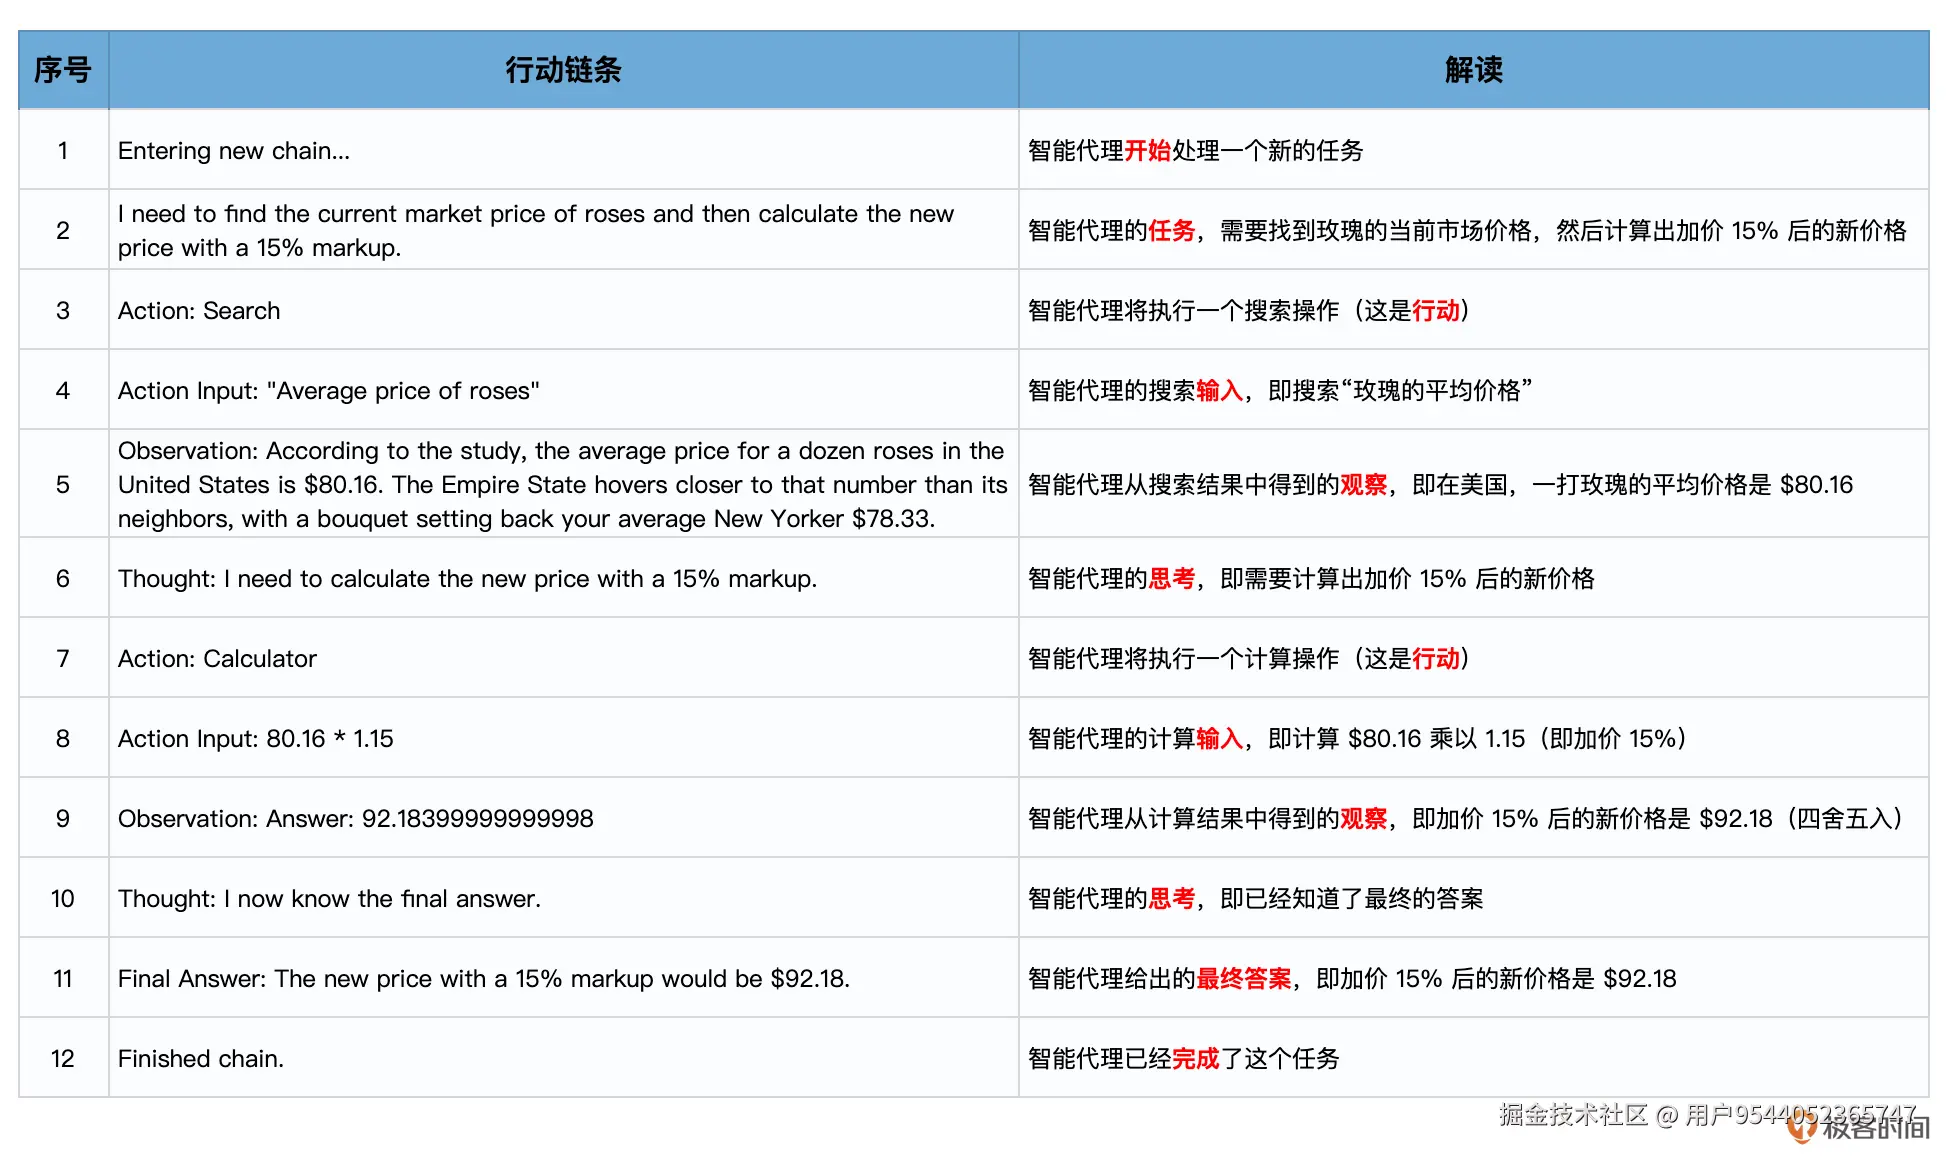Click the 极客时间 logo icon

[x=1802, y=1130]
